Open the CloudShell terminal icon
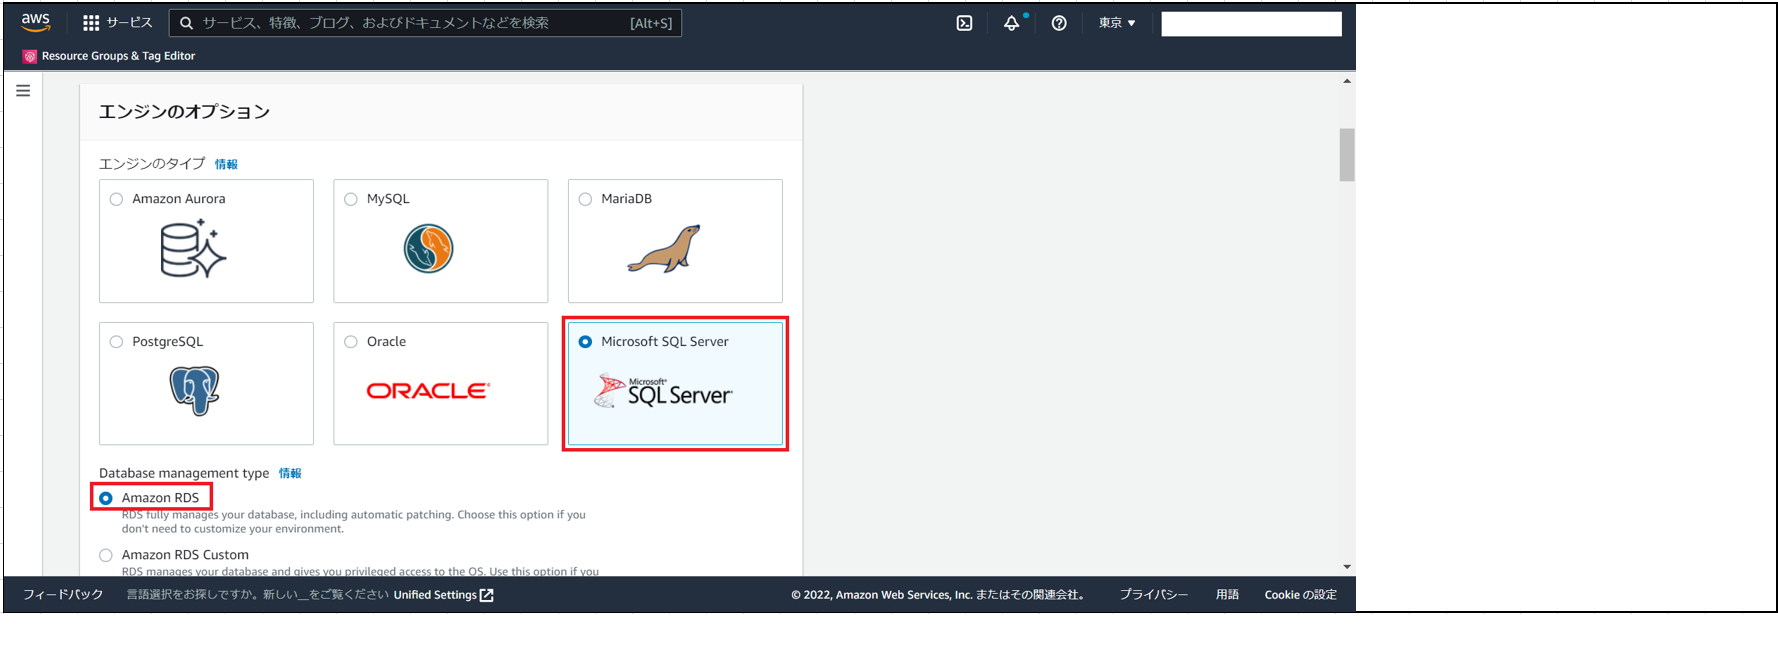Screen dimensions: 1778x648 pyautogui.click(x=964, y=23)
